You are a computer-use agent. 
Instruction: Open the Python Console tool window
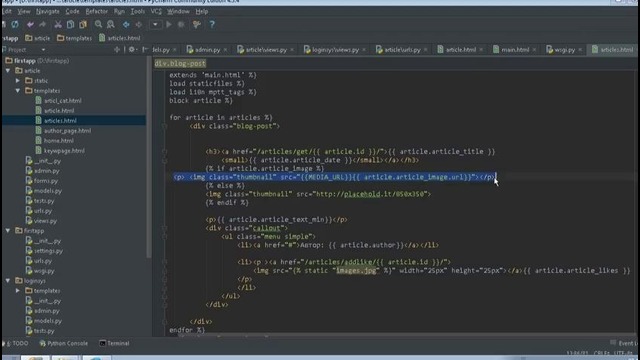(x=64, y=344)
